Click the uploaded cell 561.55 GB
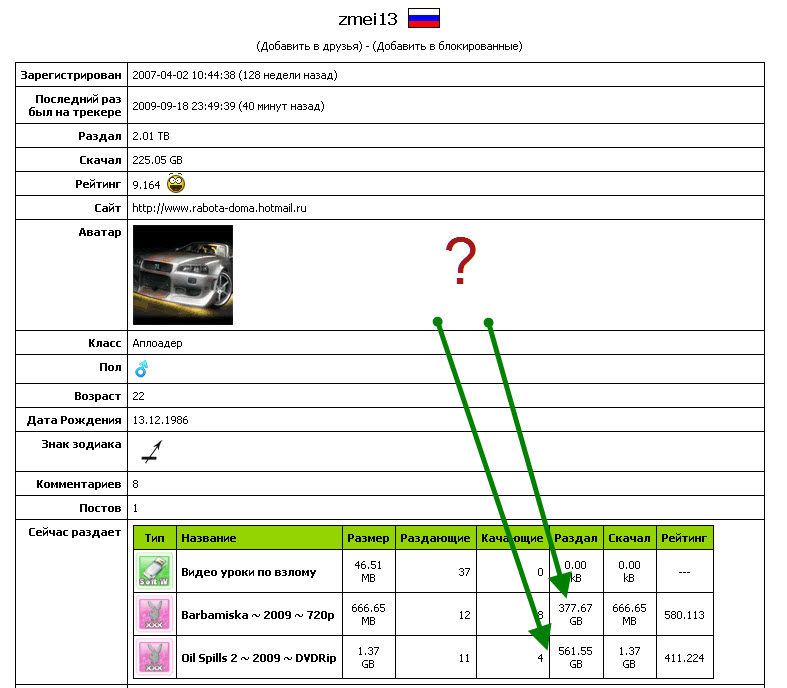The width and height of the screenshot is (787, 688). tap(576, 657)
